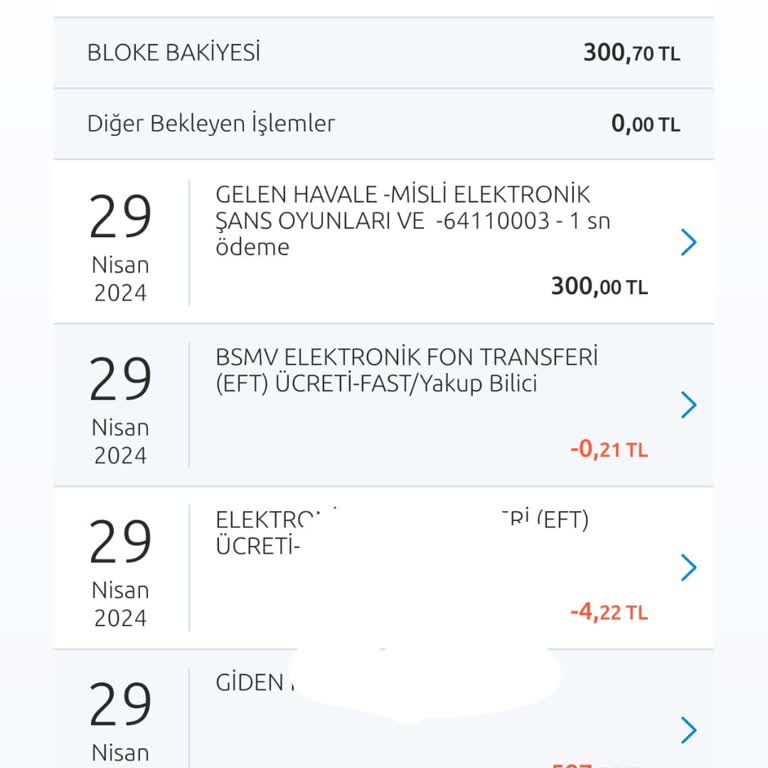Tap the -0,21 TL fee amount
The width and height of the screenshot is (768, 768).
[609, 450]
